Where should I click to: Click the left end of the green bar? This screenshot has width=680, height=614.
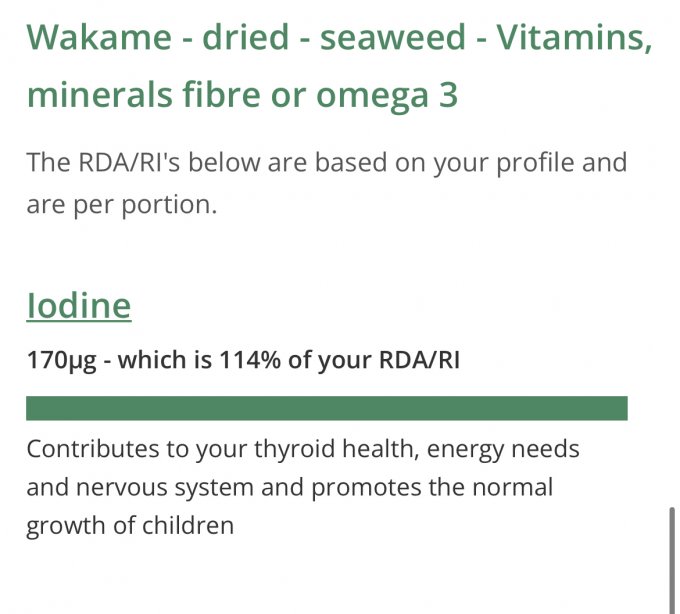tap(36, 408)
